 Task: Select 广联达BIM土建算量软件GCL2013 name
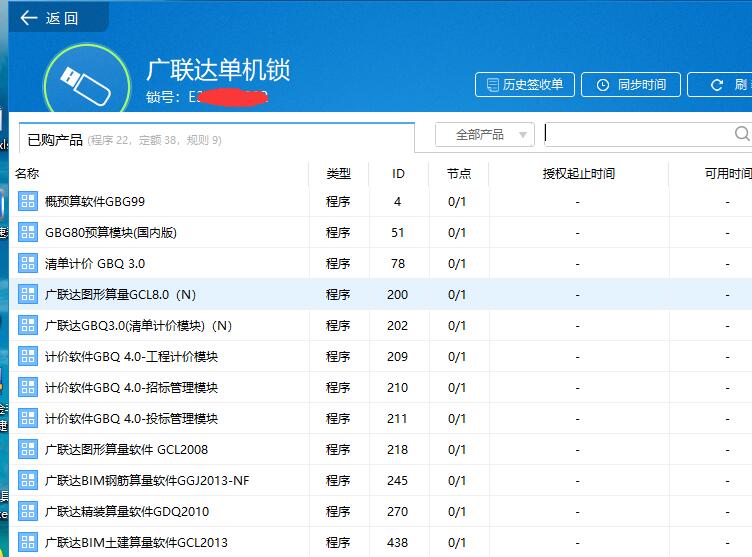click(x=136, y=543)
